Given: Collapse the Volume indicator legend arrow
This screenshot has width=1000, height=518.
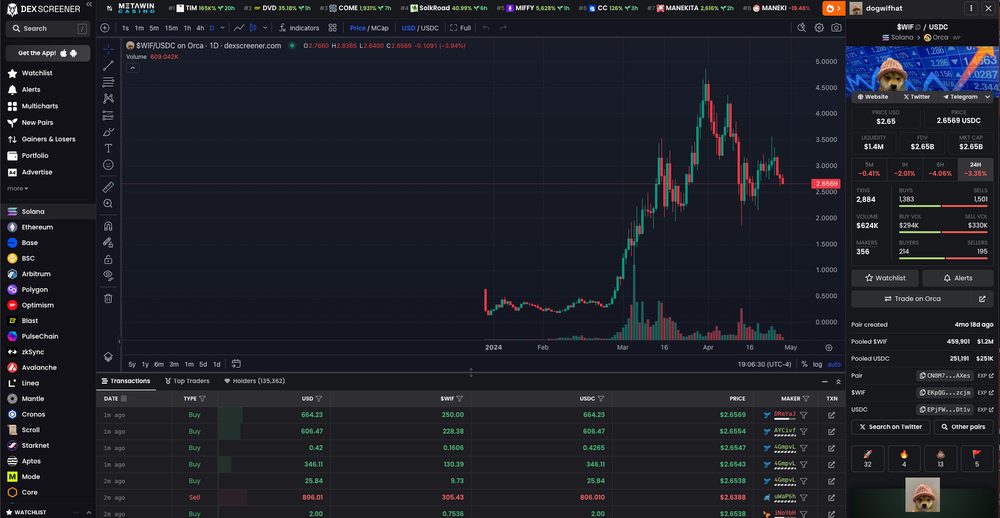Looking at the screenshot, I should pyautogui.click(x=133, y=68).
